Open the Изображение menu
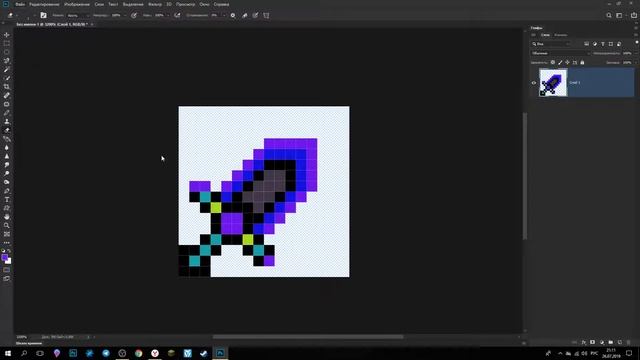Viewport: 640px width, 360px height. coord(77,4)
